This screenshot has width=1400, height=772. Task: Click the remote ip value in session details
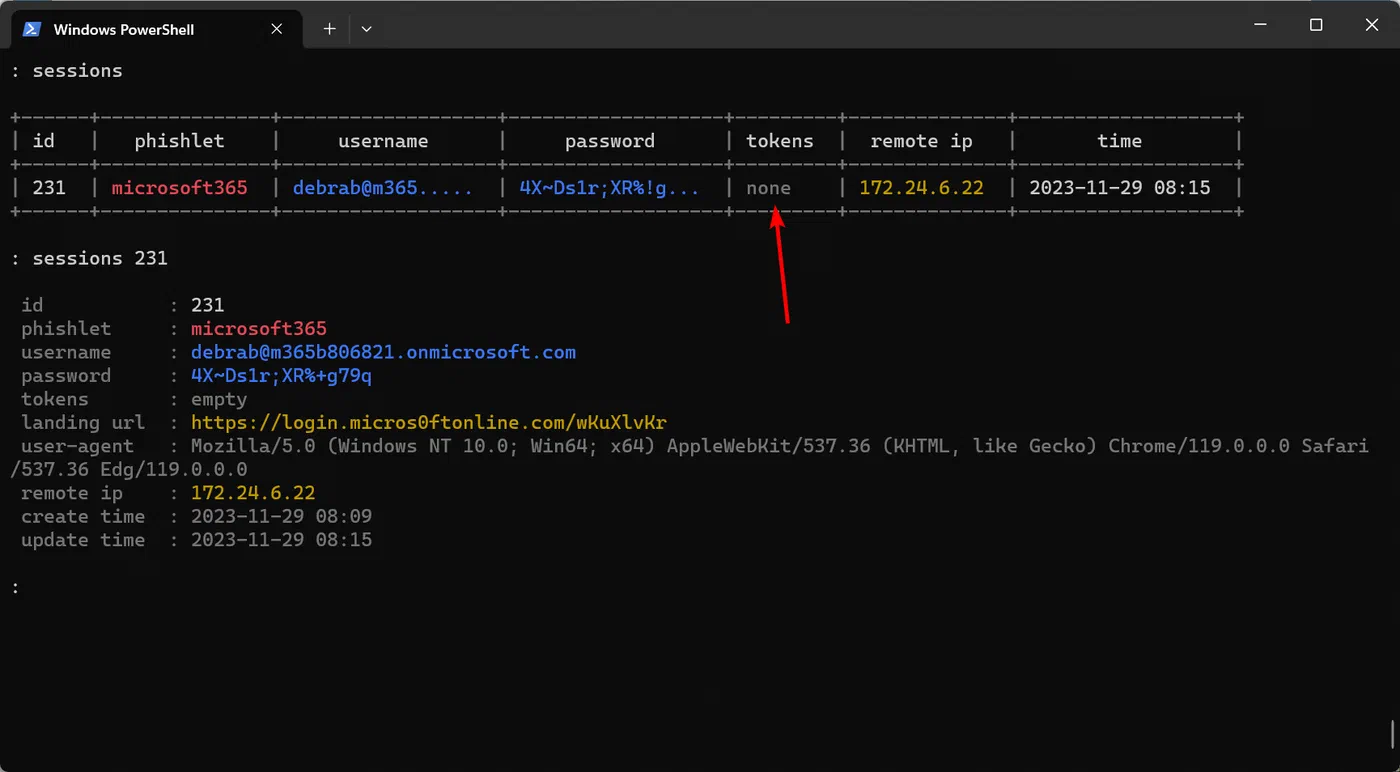click(x=253, y=493)
